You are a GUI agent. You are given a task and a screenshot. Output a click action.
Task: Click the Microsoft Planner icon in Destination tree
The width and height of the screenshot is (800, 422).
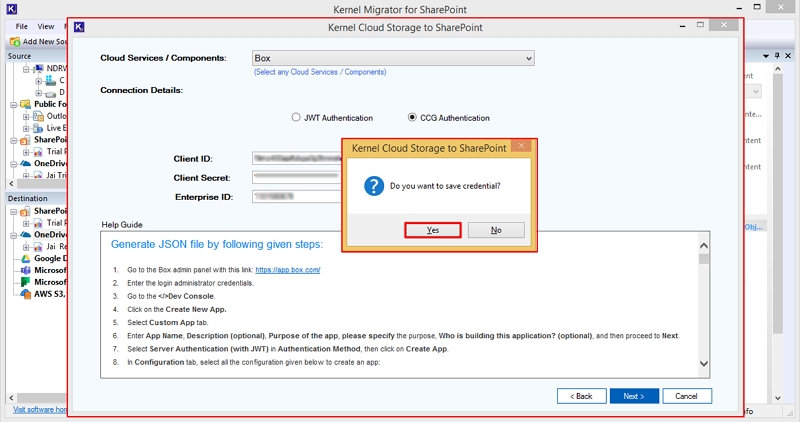pos(26,282)
